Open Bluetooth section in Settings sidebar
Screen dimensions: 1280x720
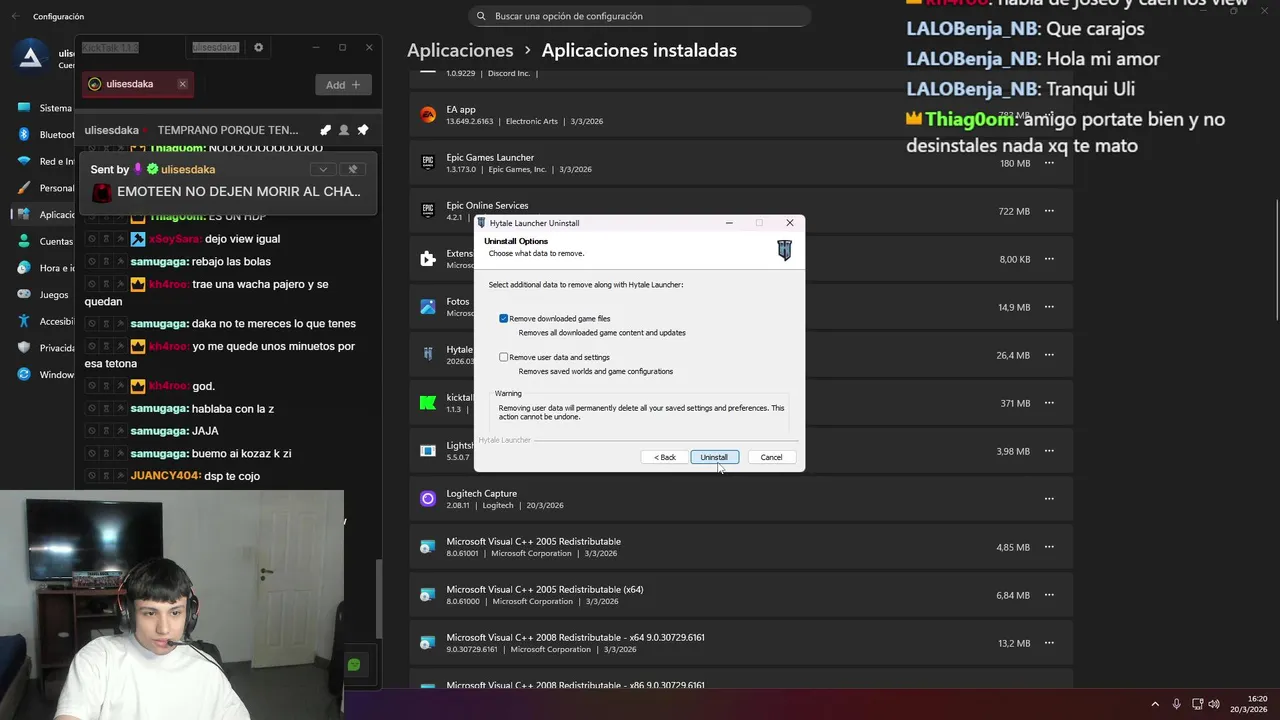pyautogui.click(x=45, y=134)
